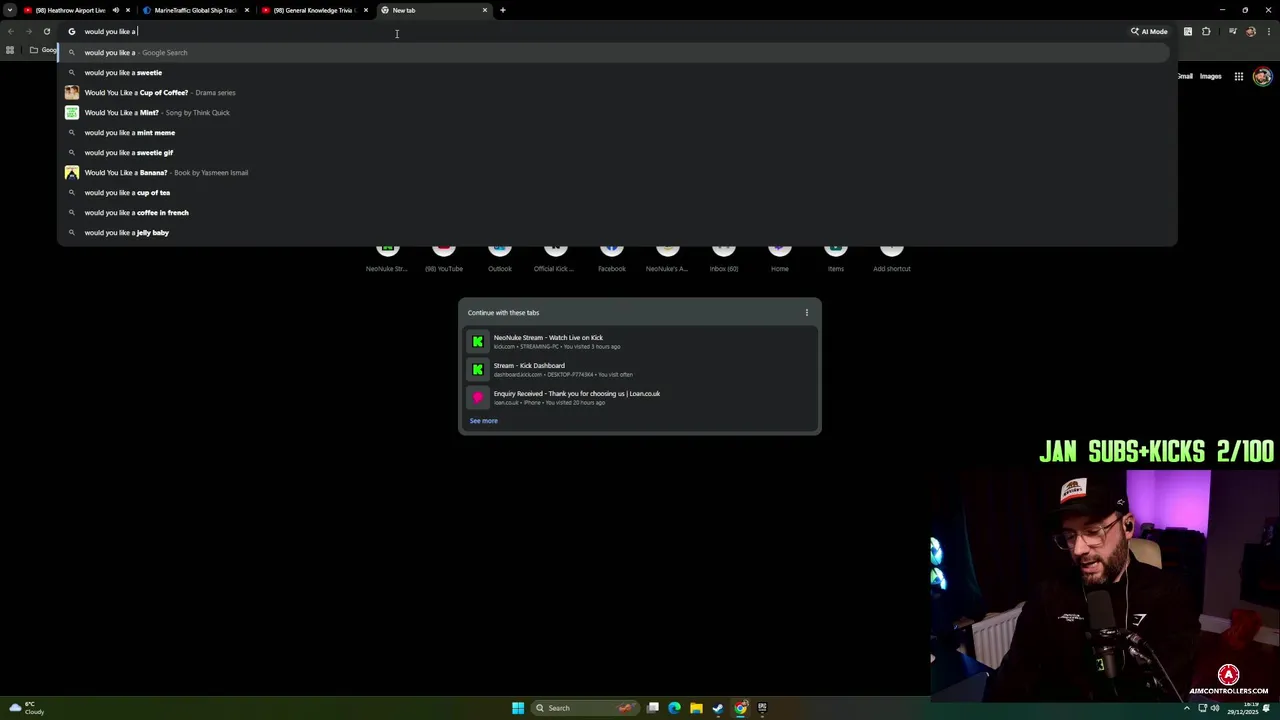Click the browser forward arrow
This screenshot has height=720, width=1280.
point(29,31)
